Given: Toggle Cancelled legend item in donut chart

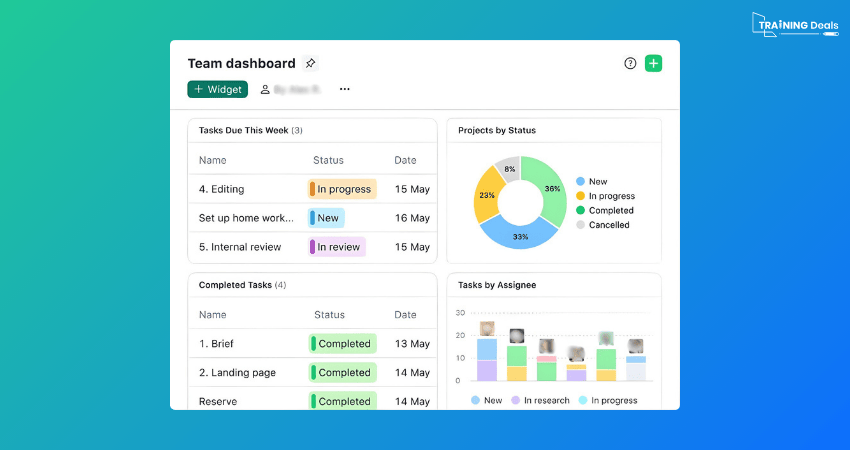Looking at the screenshot, I should (608, 225).
